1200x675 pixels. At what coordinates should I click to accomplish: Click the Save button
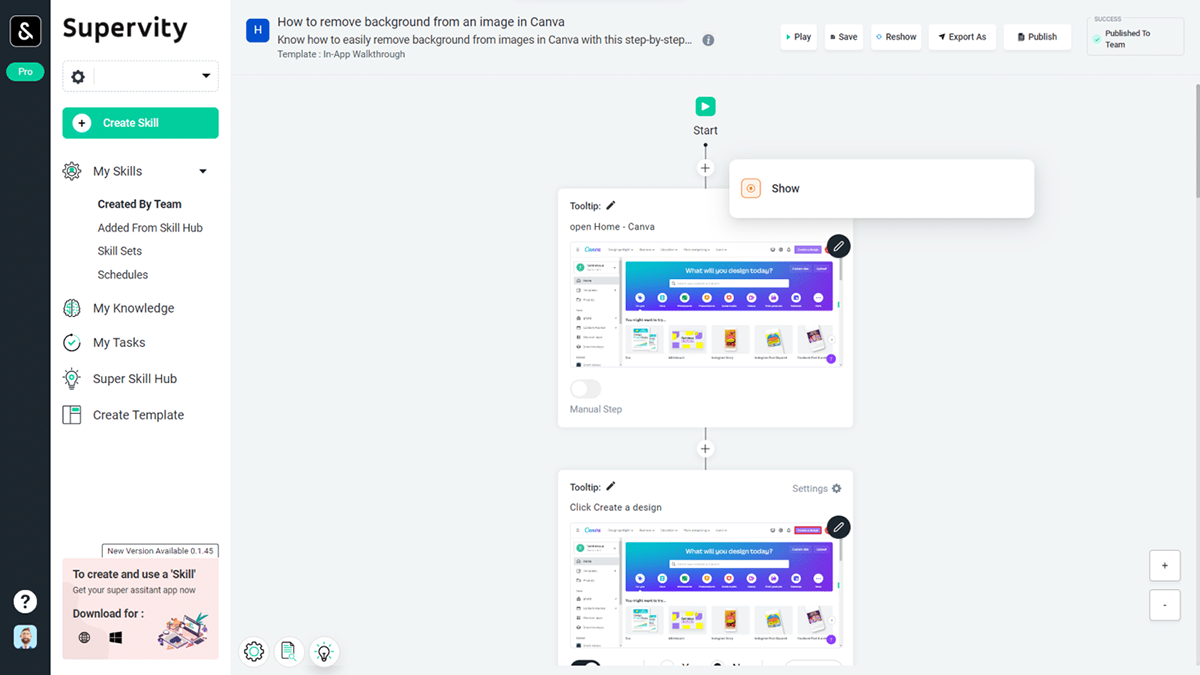click(x=844, y=37)
